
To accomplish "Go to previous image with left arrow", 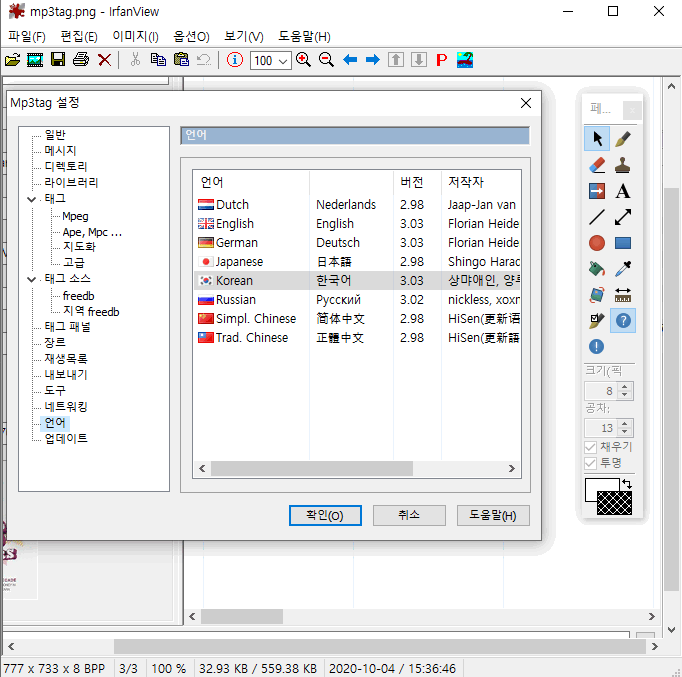I will pyautogui.click(x=350, y=60).
